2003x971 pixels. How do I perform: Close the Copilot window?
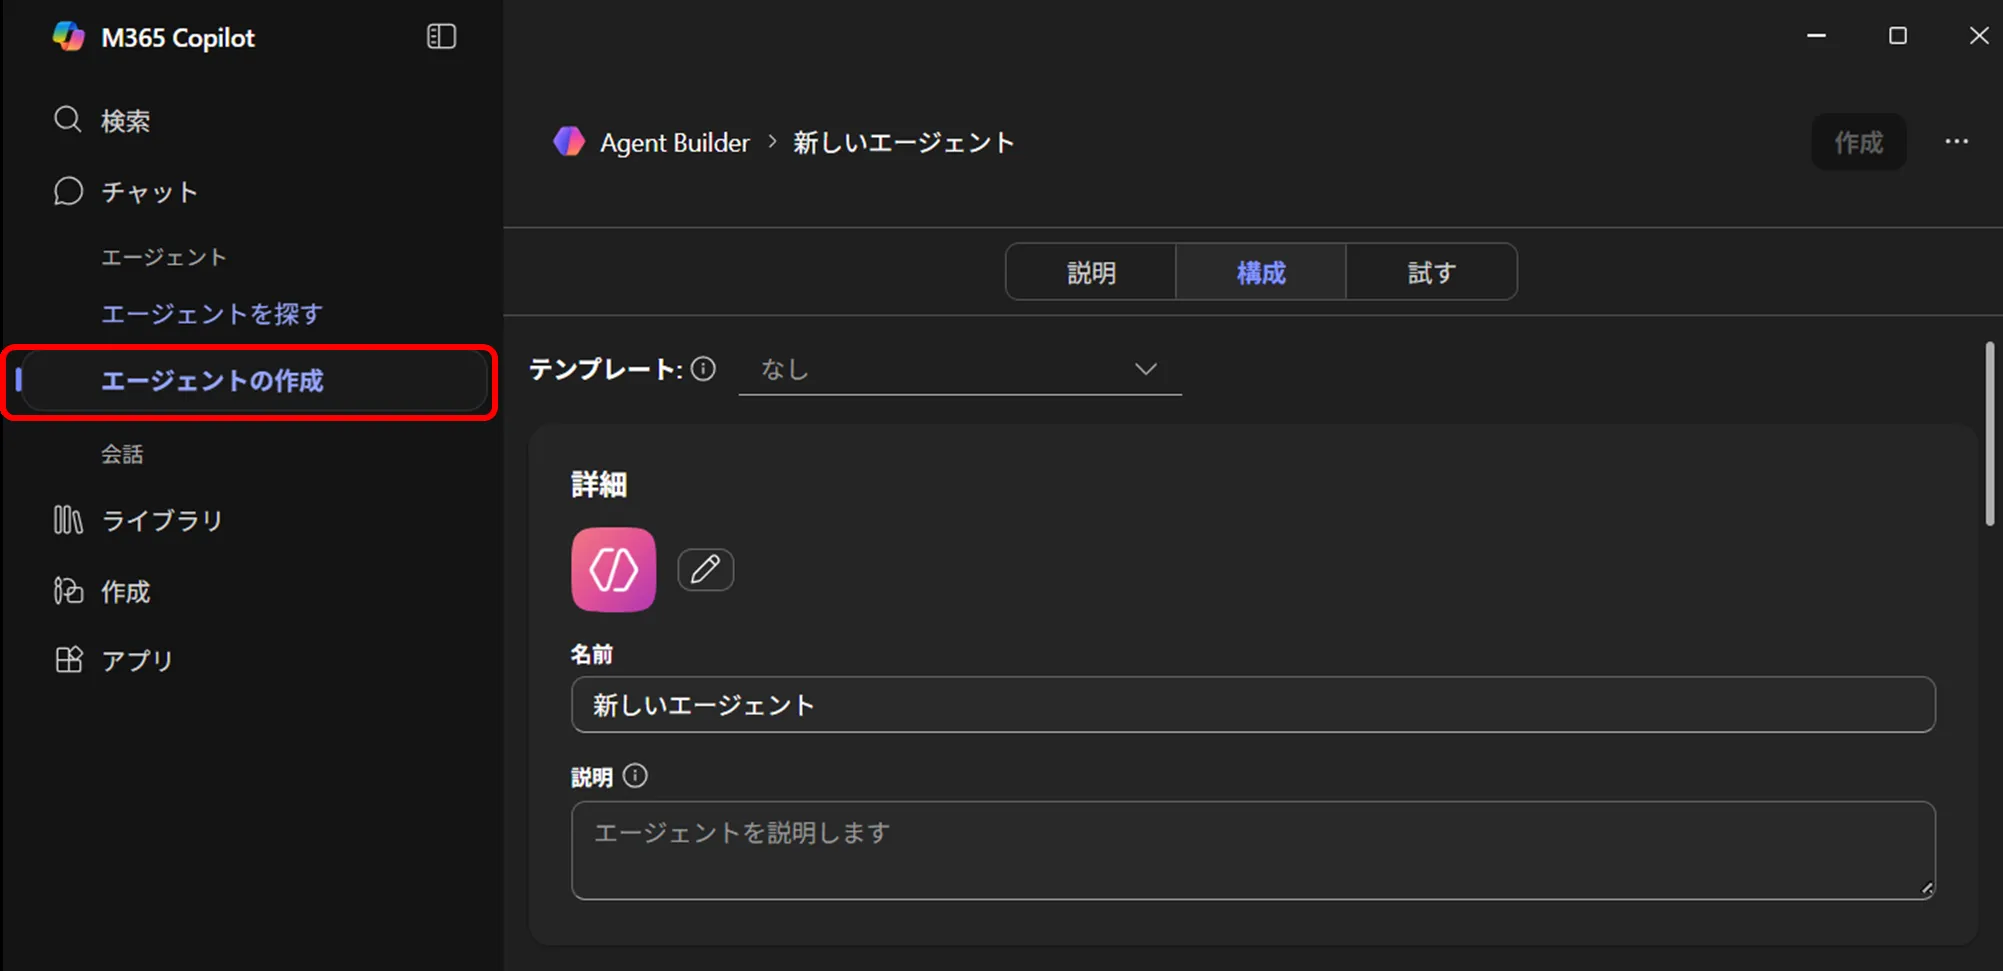coord(1978,36)
